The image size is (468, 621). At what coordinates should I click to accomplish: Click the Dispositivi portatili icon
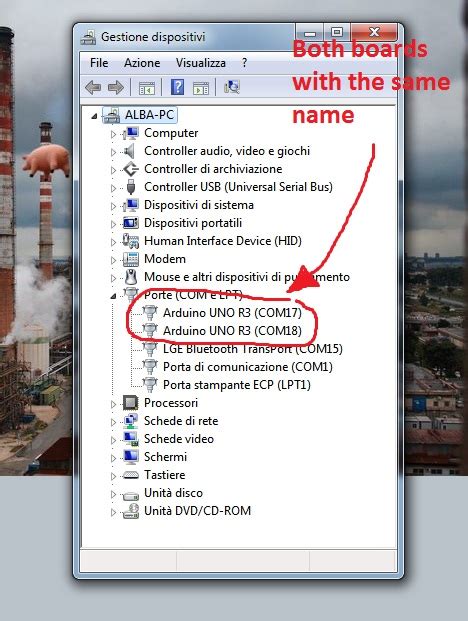pyautogui.click(x=131, y=223)
